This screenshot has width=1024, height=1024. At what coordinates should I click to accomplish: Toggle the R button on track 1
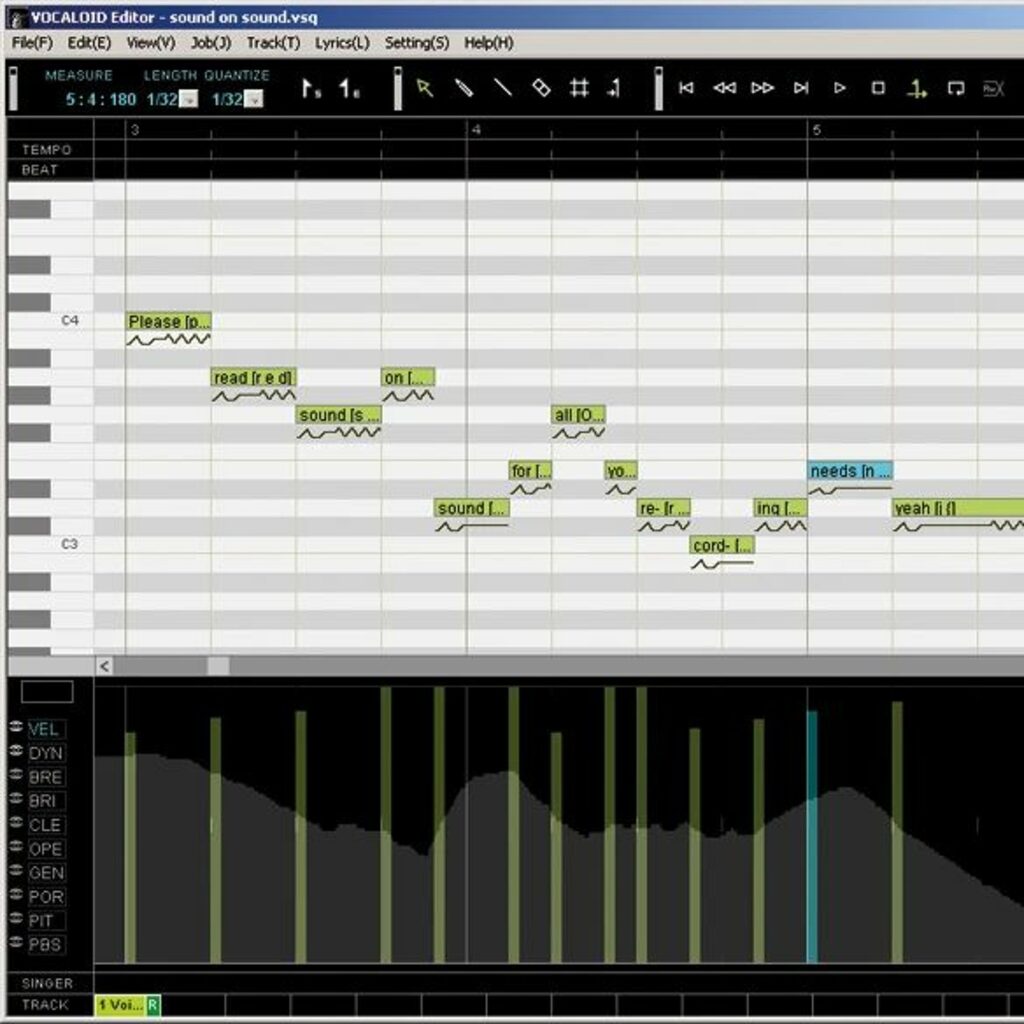153,1004
